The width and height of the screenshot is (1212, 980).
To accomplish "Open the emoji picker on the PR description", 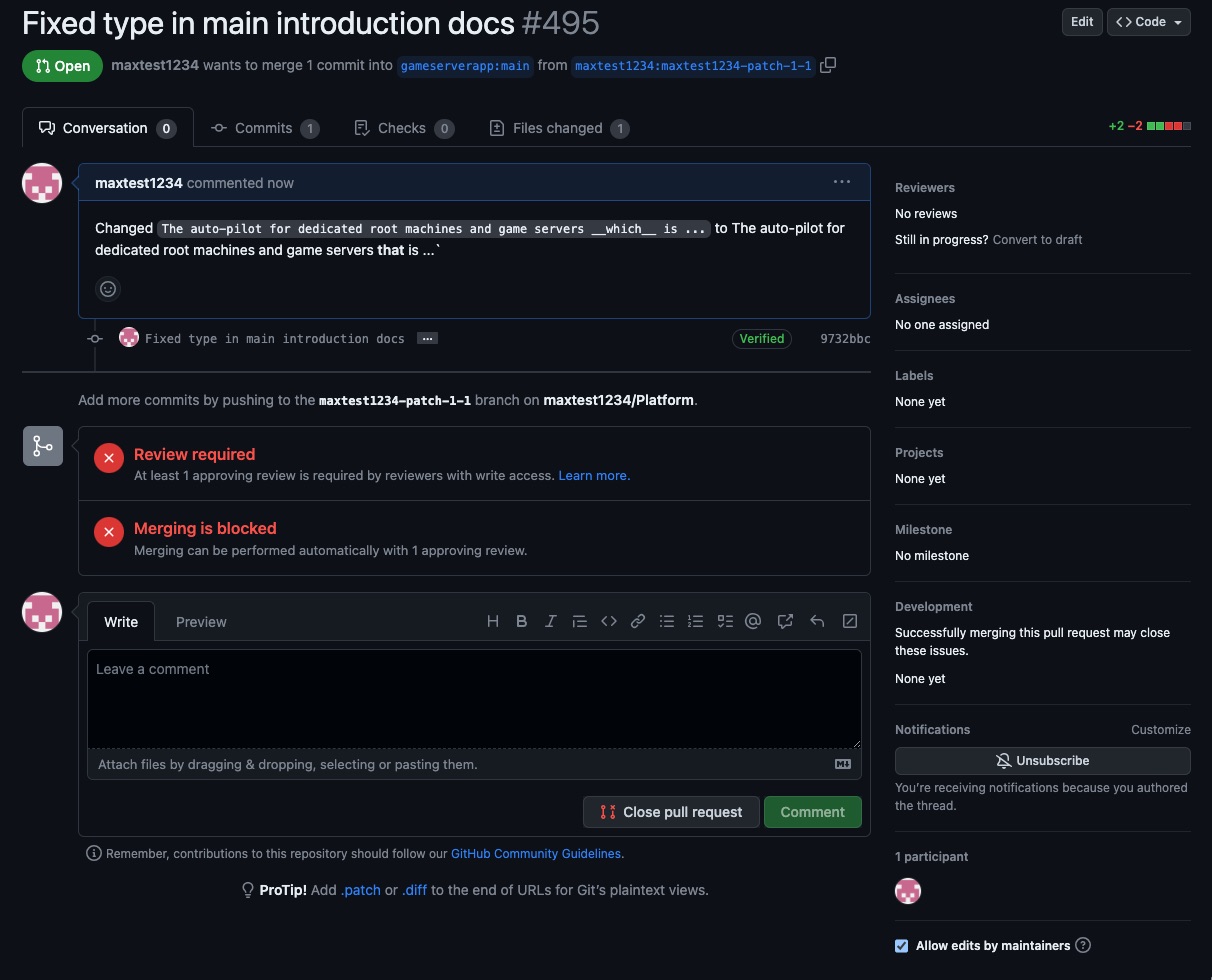I will click(x=108, y=289).
